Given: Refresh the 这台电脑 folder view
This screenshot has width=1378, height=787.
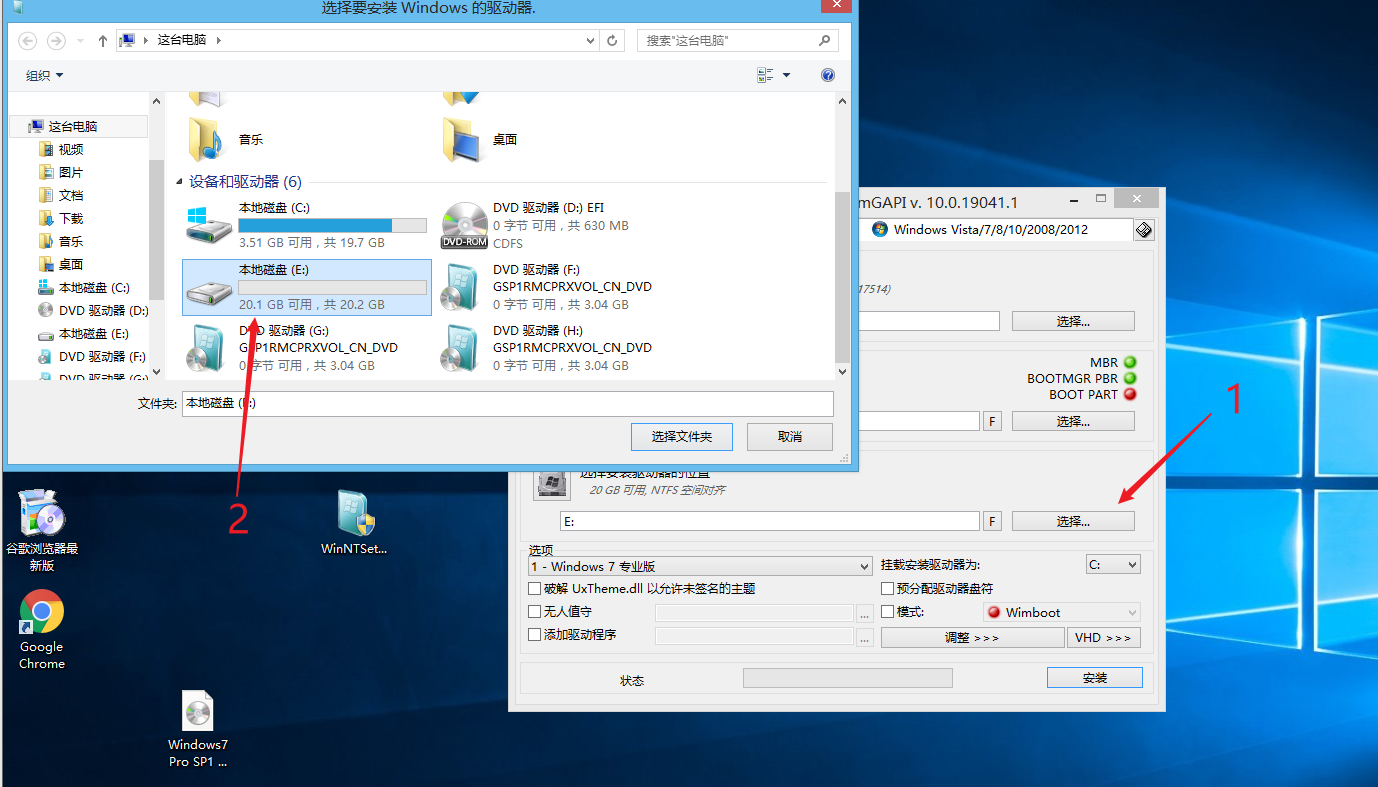Looking at the screenshot, I should point(613,41).
